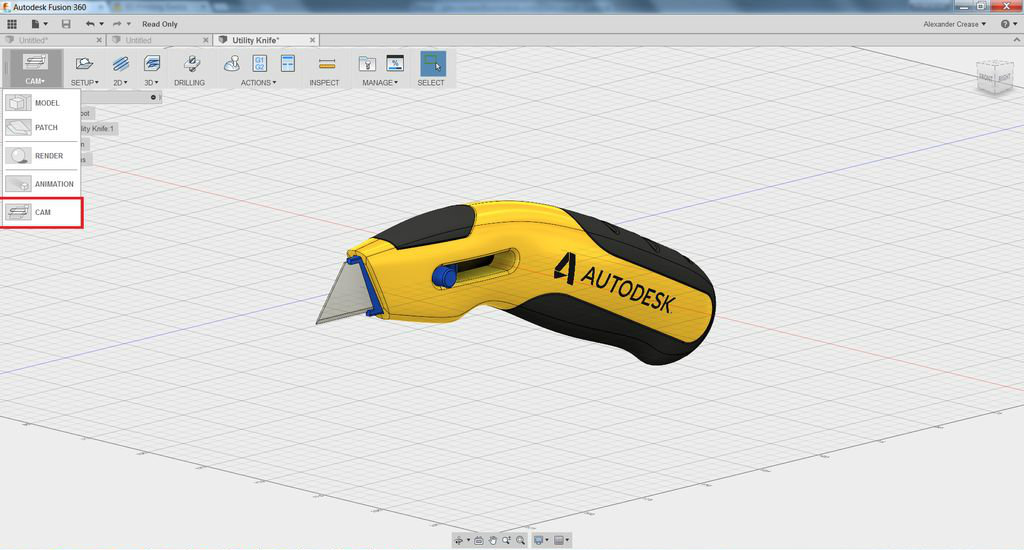1024x550 pixels.
Task: Select the Drilling tool icon
Action: click(x=191, y=64)
